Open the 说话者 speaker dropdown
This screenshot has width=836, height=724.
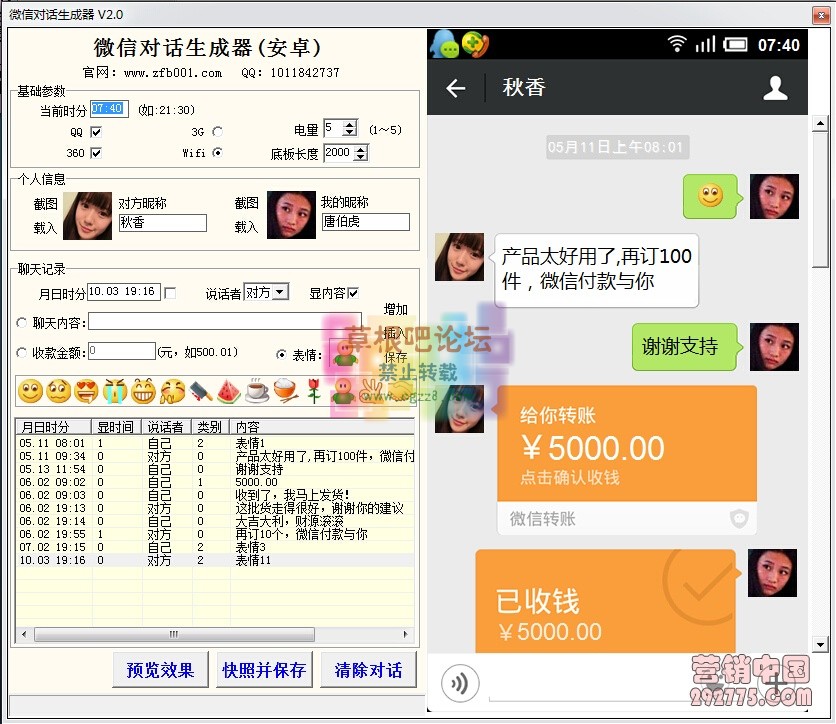tap(278, 291)
